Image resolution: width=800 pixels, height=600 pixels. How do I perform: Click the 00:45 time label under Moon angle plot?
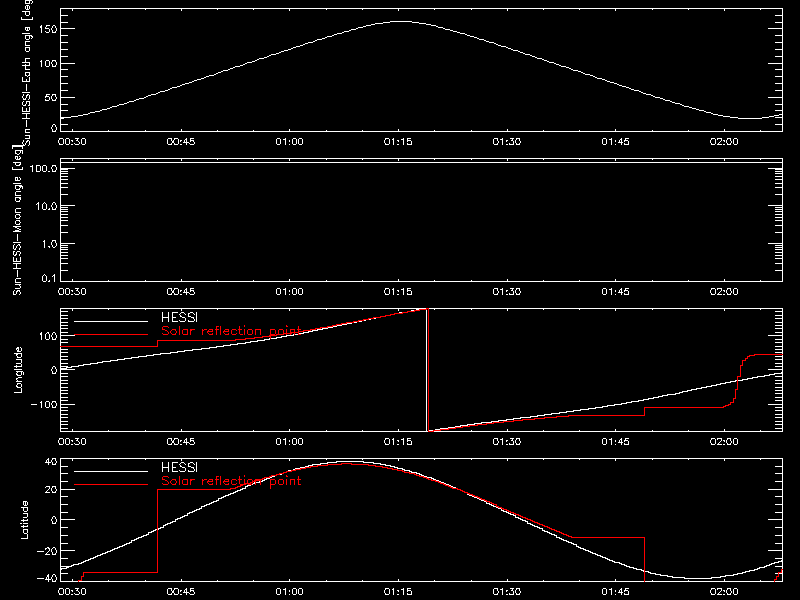[x=181, y=292]
